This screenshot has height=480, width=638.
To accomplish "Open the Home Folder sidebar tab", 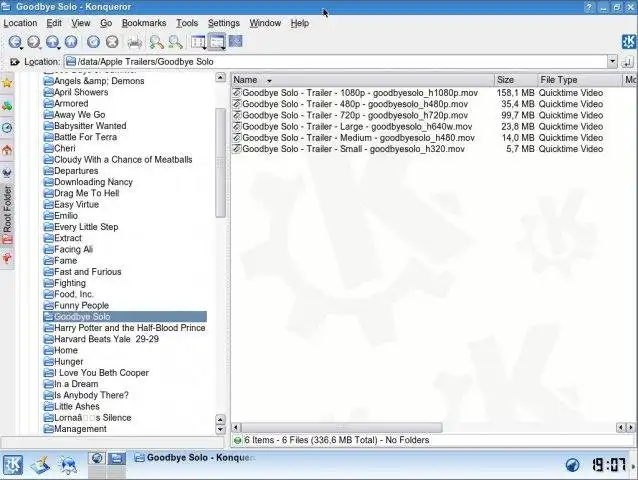I will 7,150.
